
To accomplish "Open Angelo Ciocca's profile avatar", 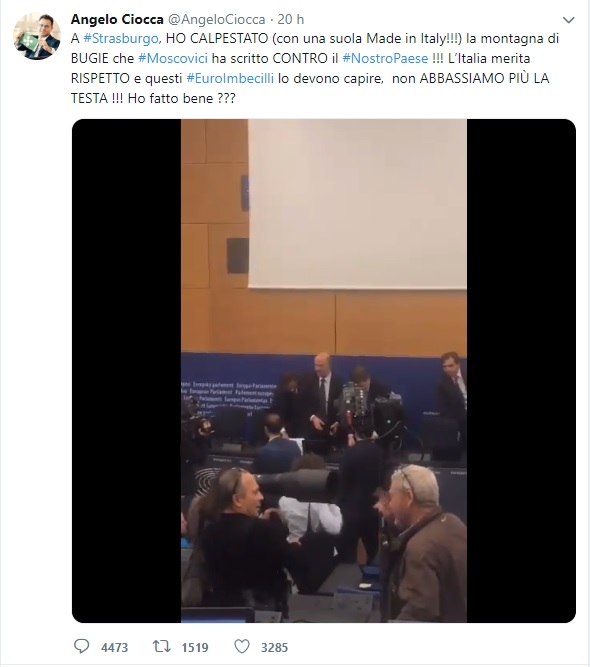I will click(x=37, y=36).
